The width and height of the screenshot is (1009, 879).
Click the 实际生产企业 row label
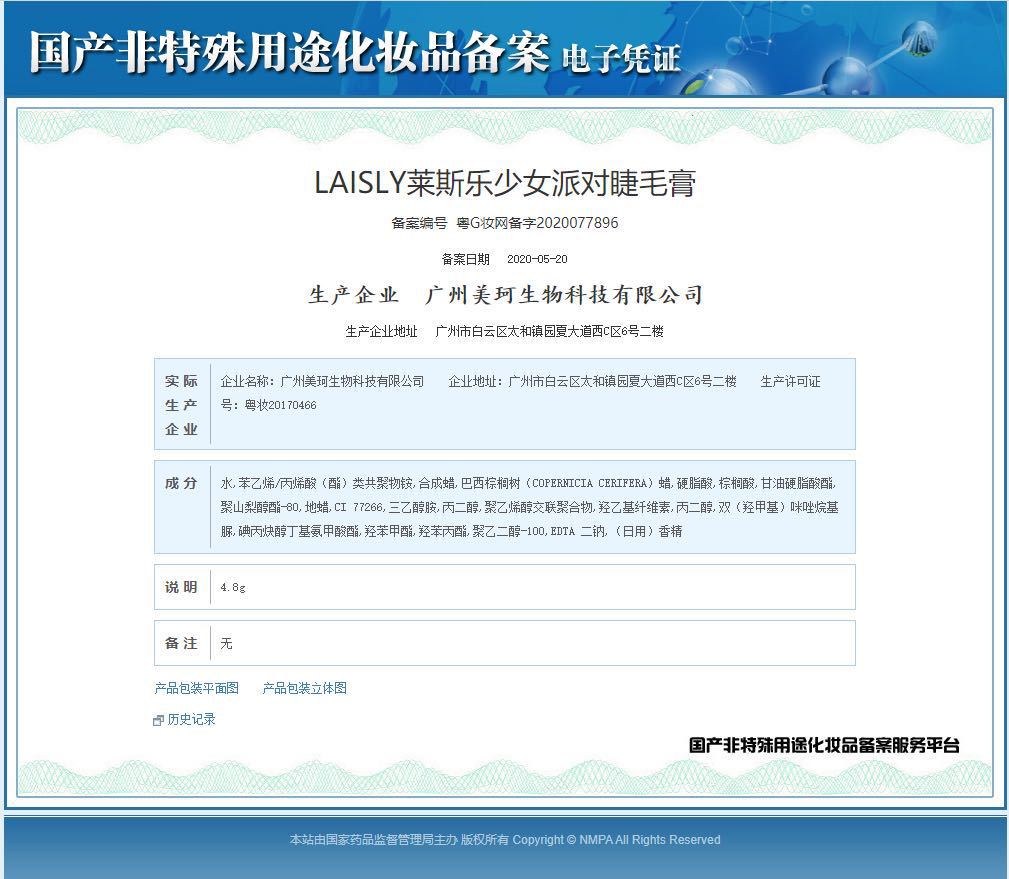pos(181,405)
